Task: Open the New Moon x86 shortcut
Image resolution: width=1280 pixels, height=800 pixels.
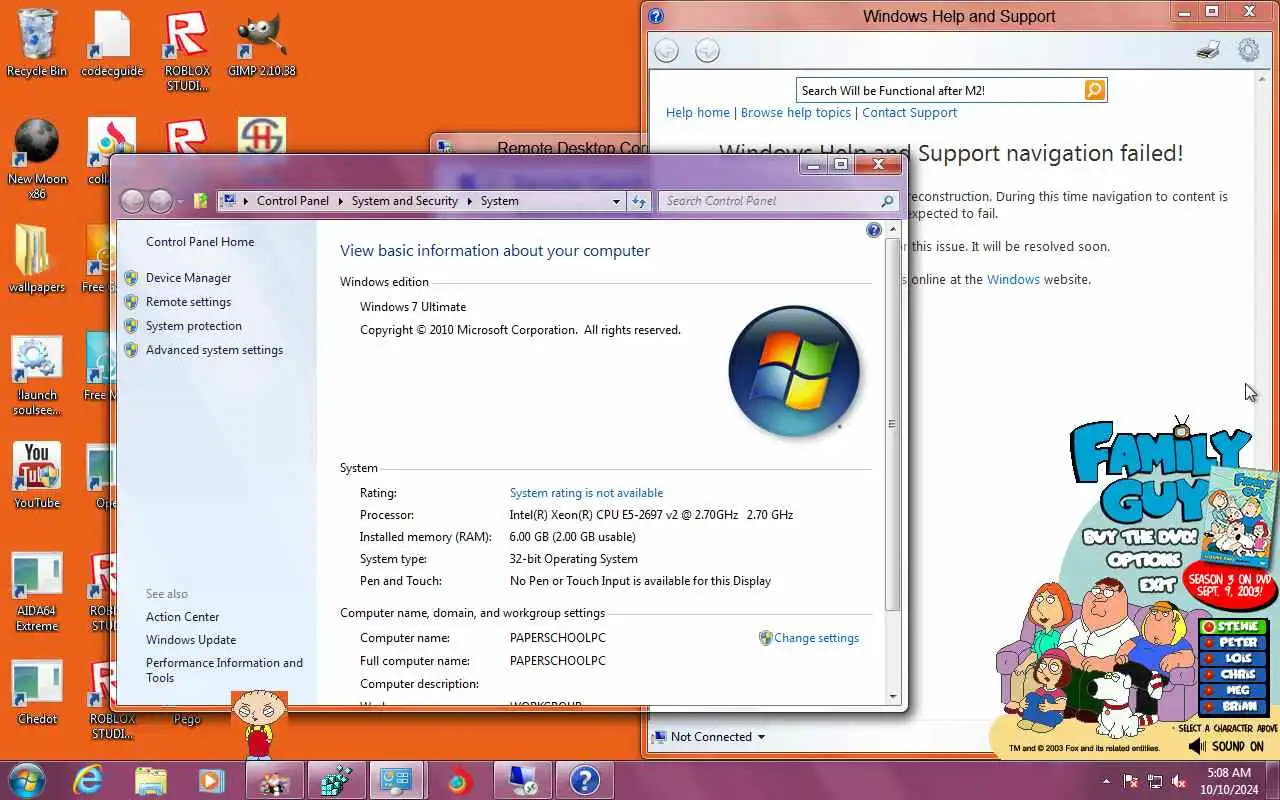Action: [x=37, y=160]
